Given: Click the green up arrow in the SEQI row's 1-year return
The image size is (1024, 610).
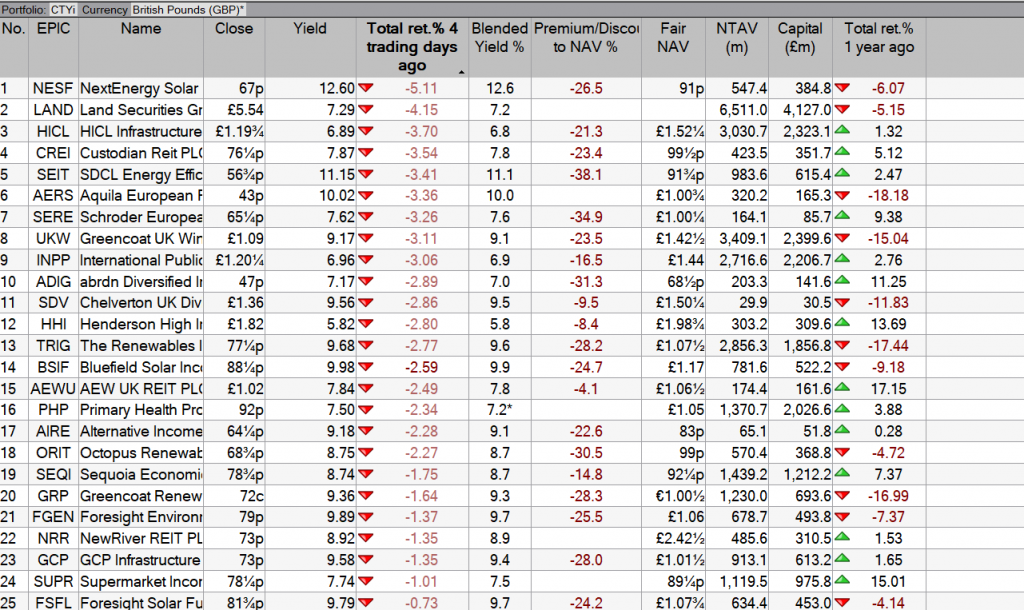Looking at the screenshot, I should coord(842,474).
